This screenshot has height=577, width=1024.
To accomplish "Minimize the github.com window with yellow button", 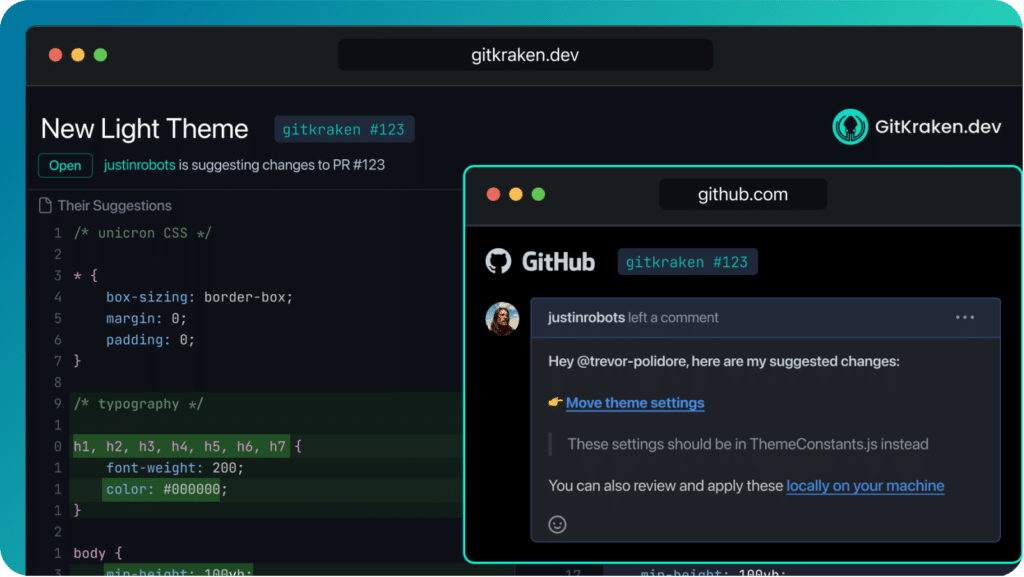I will (516, 195).
